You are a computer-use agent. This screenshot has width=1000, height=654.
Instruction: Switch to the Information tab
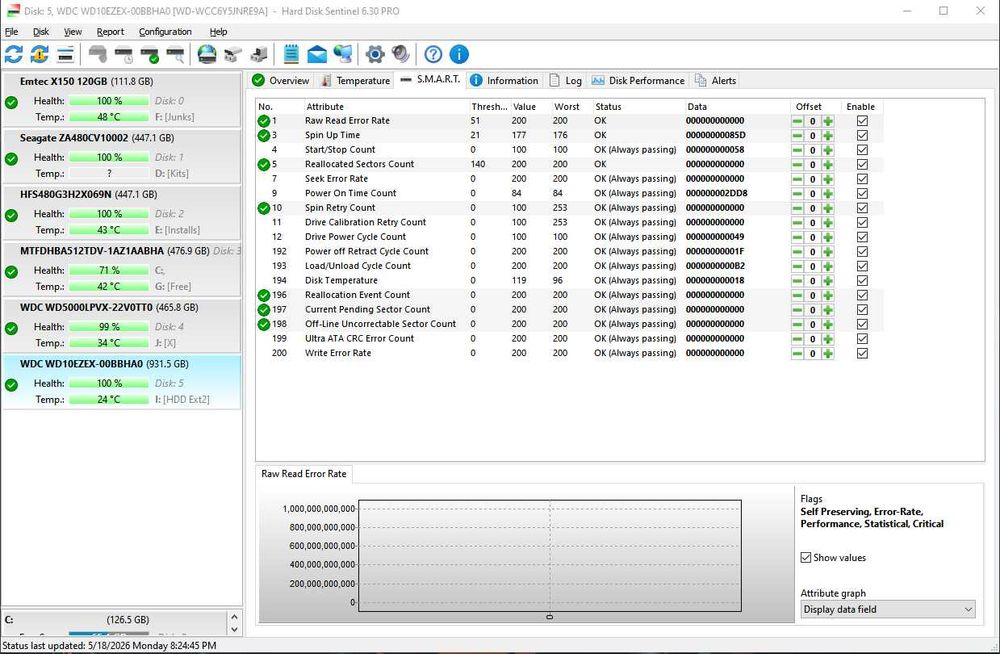point(504,80)
